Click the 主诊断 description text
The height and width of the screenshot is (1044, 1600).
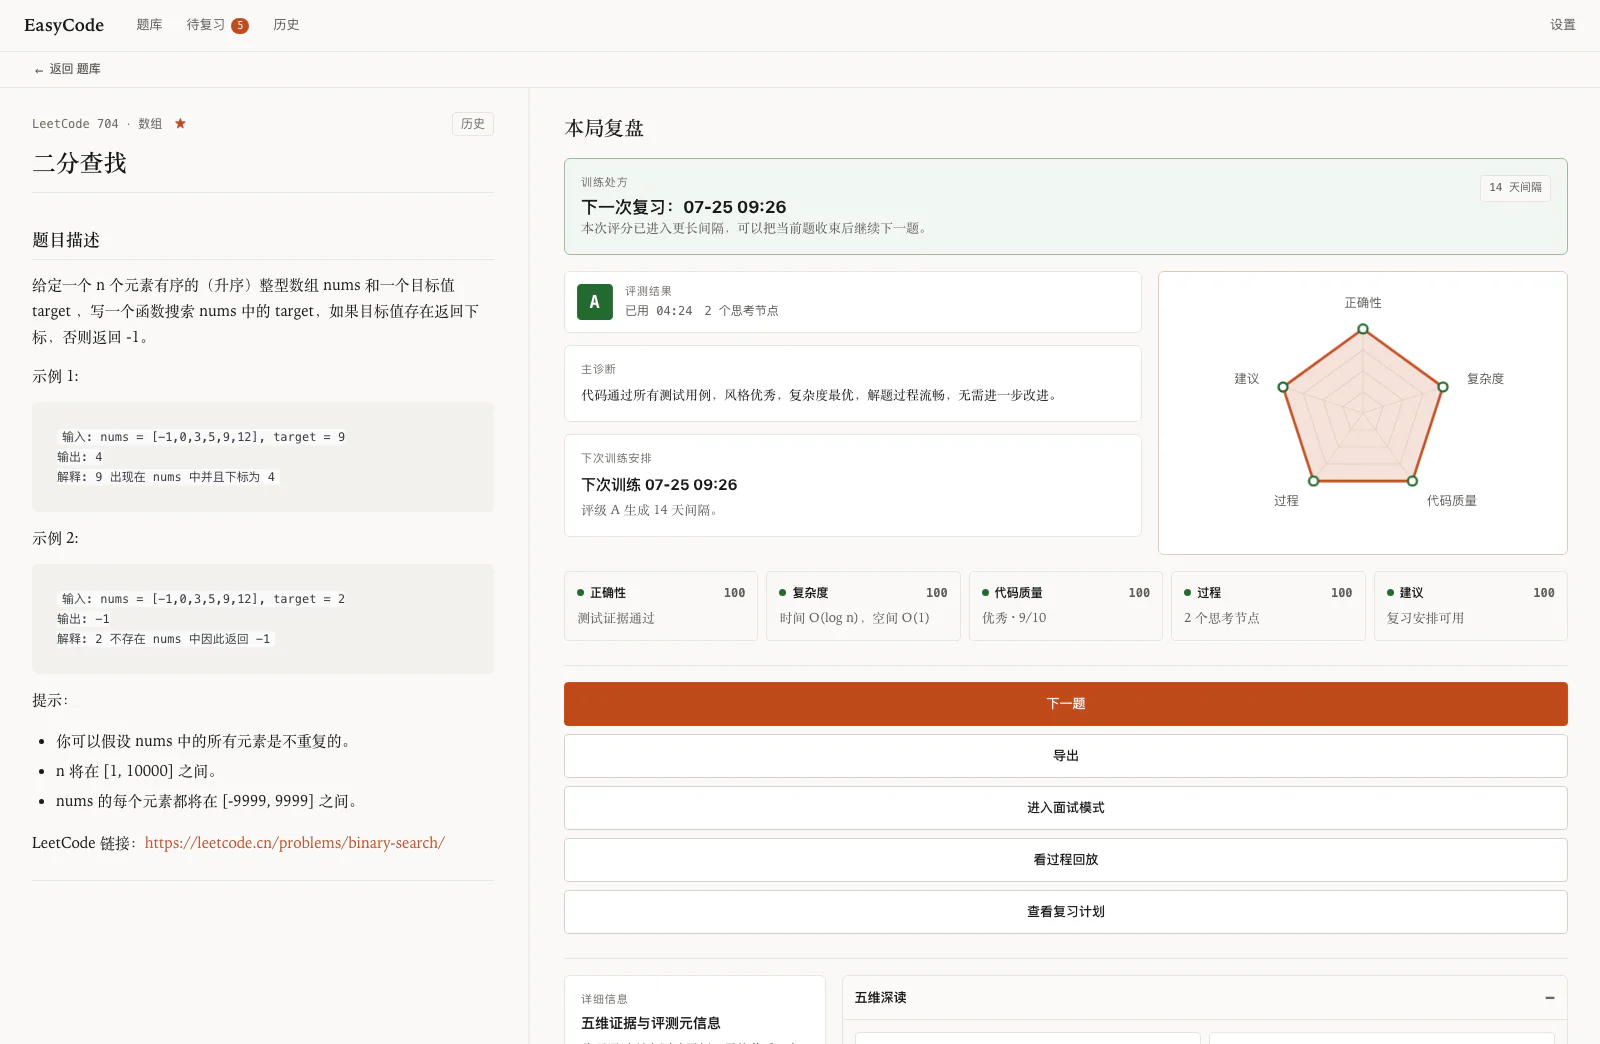click(821, 396)
